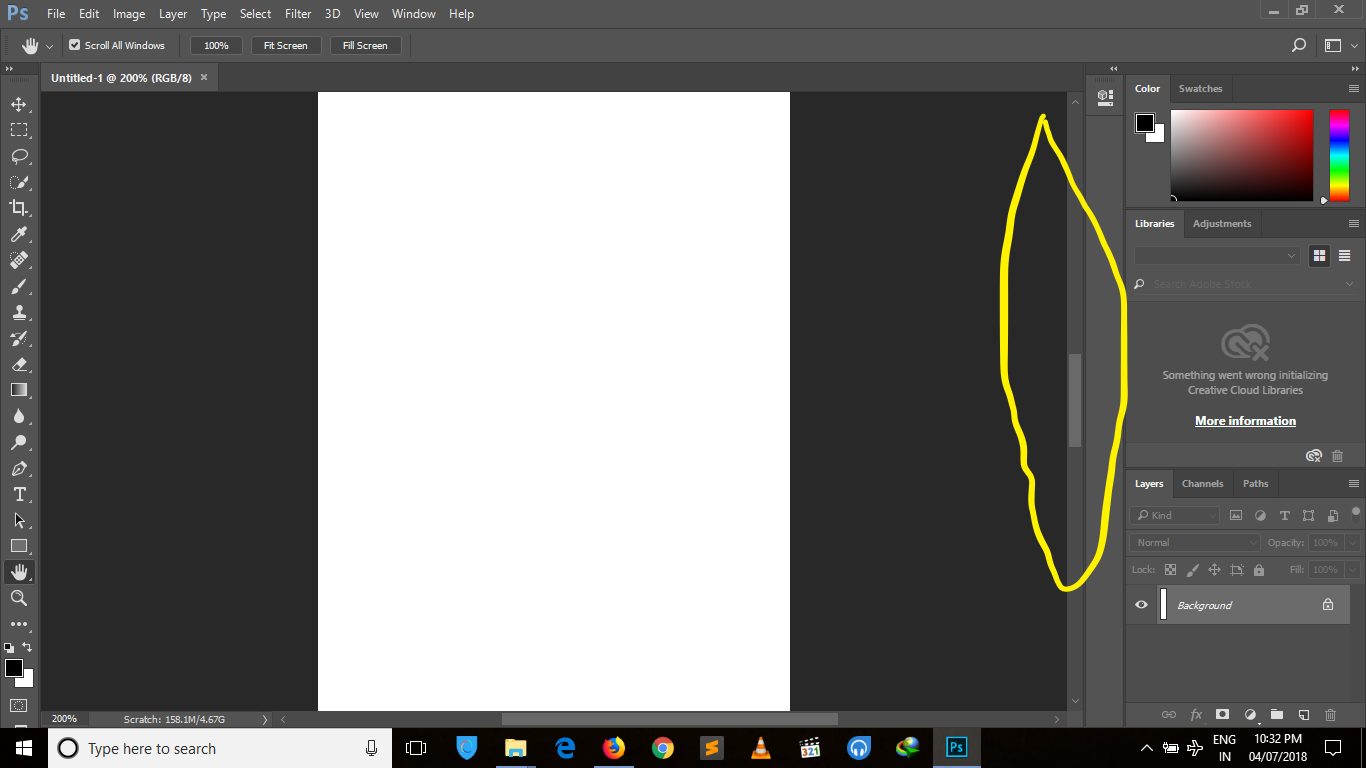Toggle the Lock transparent pixels option
This screenshot has width=1366, height=768.
click(x=1170, y=569)
